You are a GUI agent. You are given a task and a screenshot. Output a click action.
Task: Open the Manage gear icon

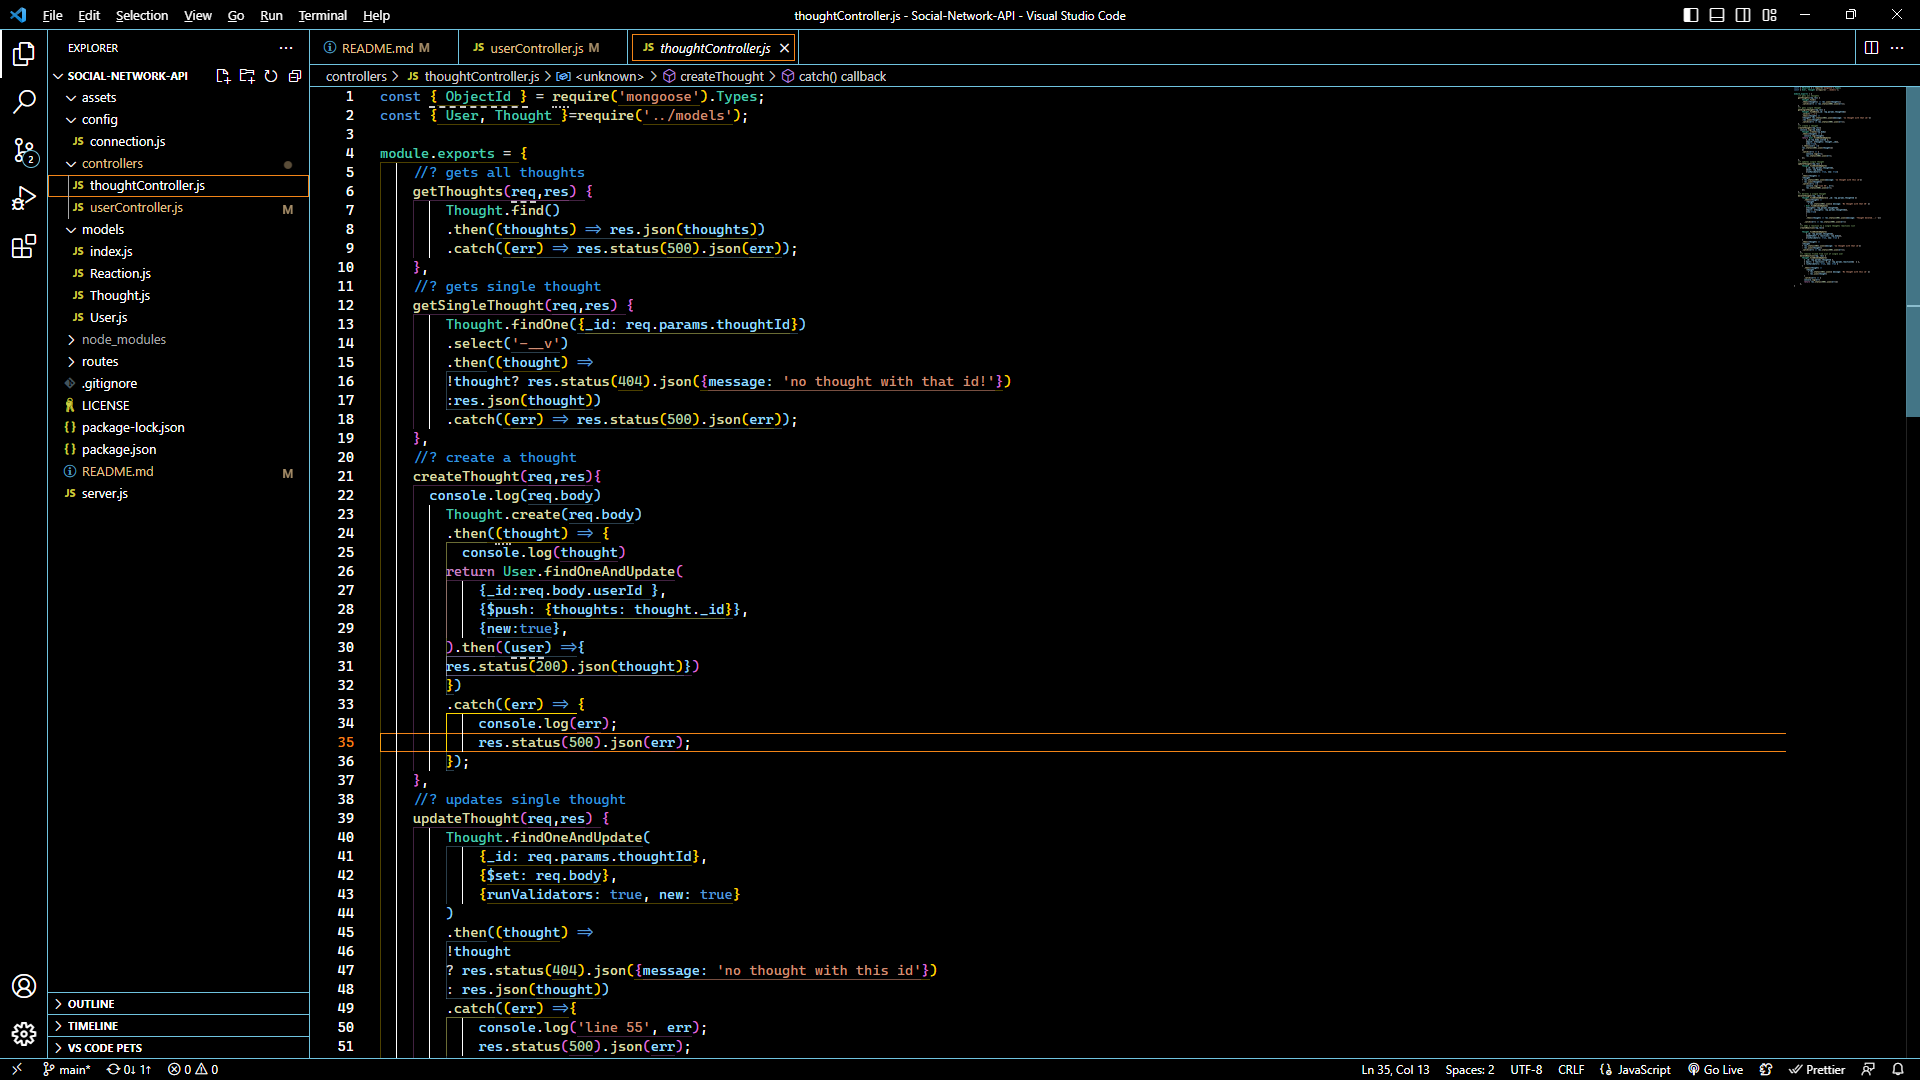tap(24, 1034)
